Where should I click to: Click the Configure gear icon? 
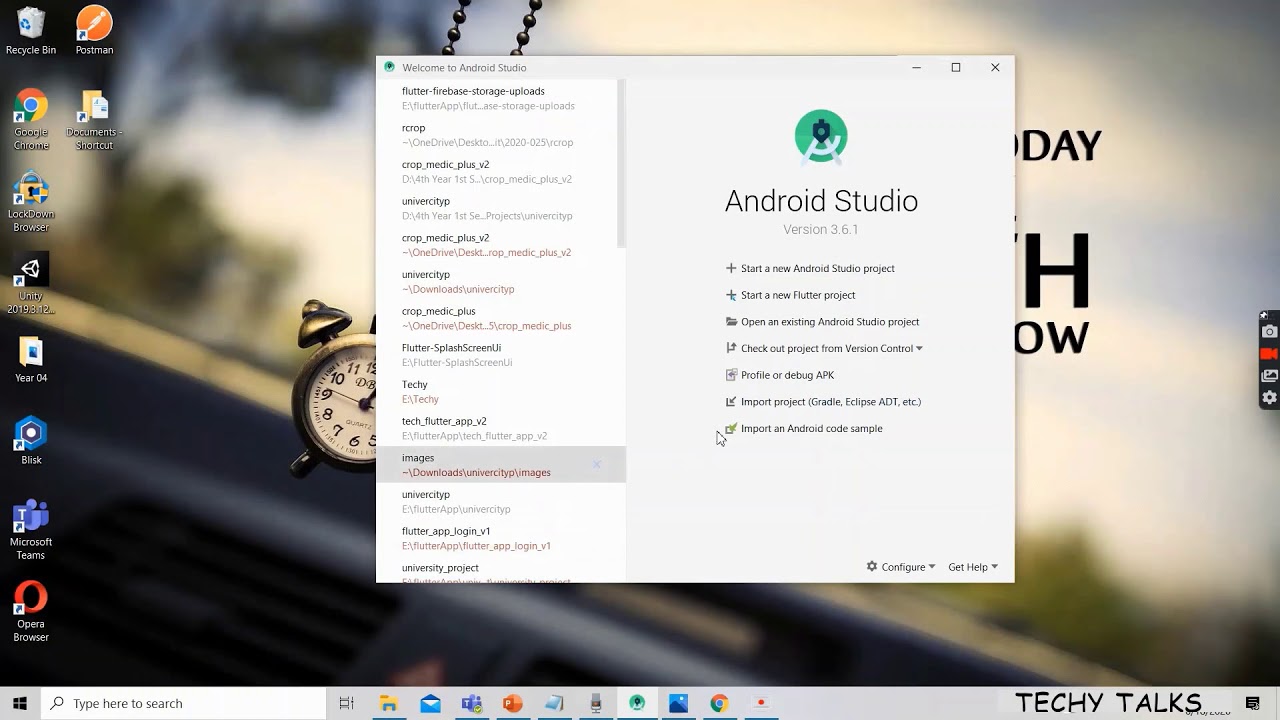(872, 566)
